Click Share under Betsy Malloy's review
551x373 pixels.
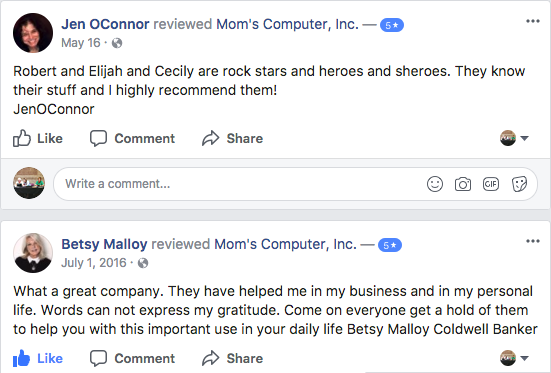pyautogui.click(x=232, y=358)
